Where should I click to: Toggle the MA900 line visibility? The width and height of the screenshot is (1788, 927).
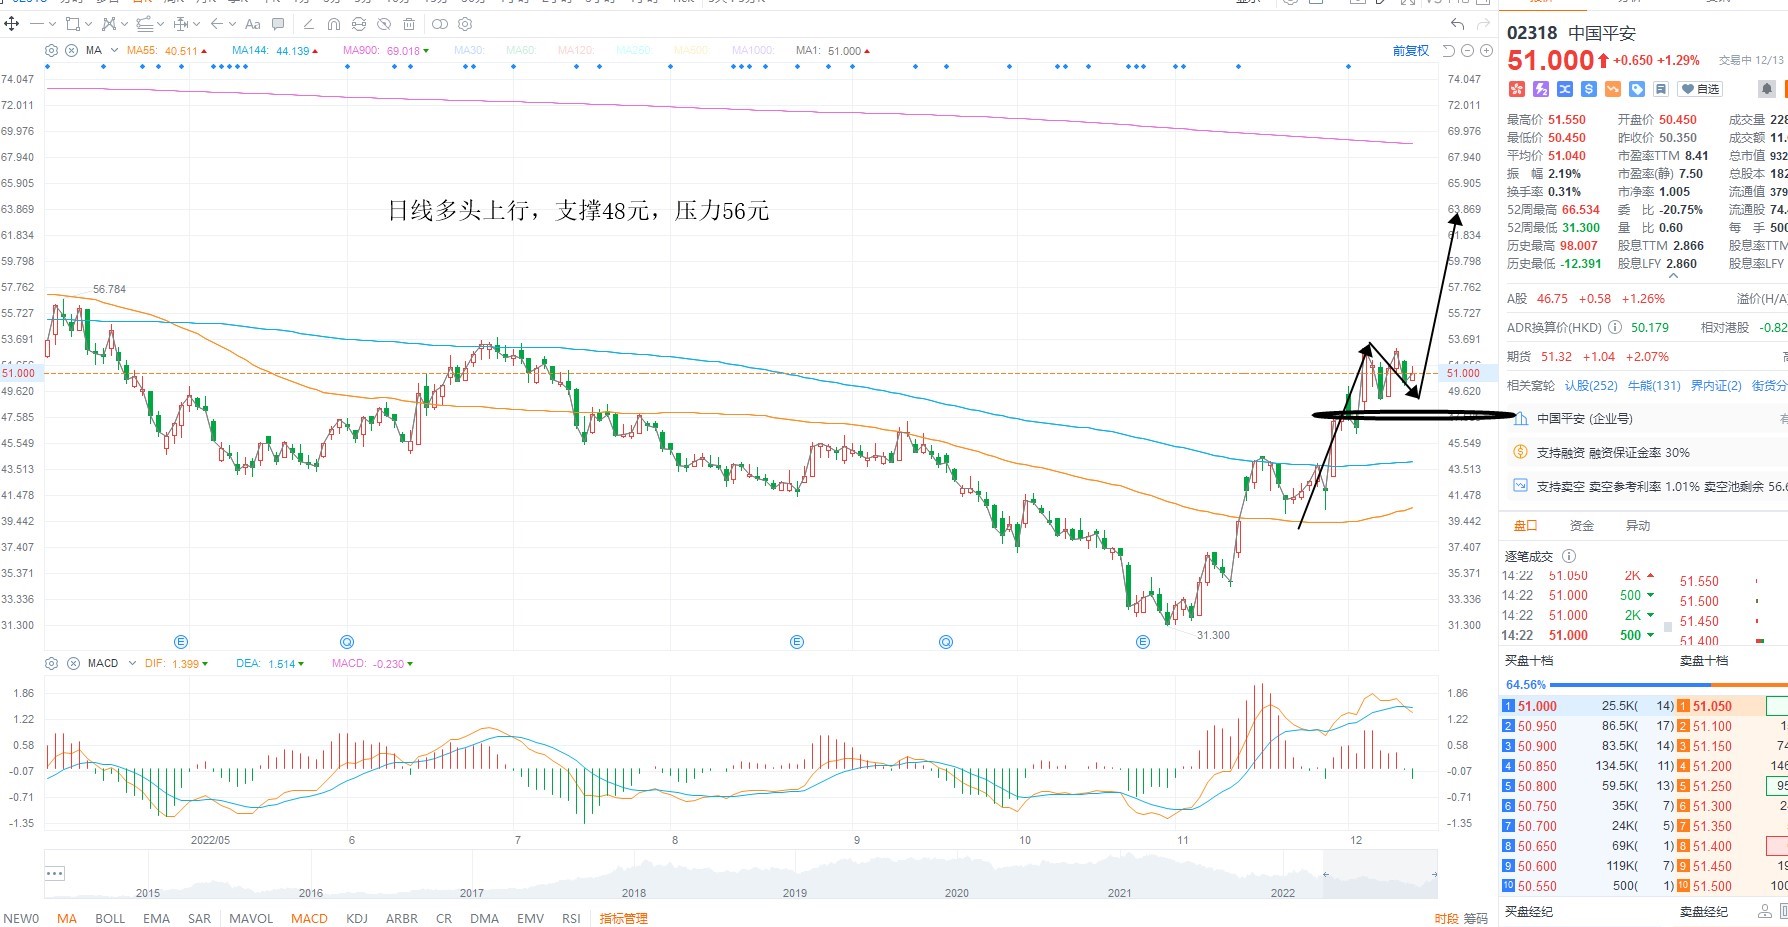[386, 51]
